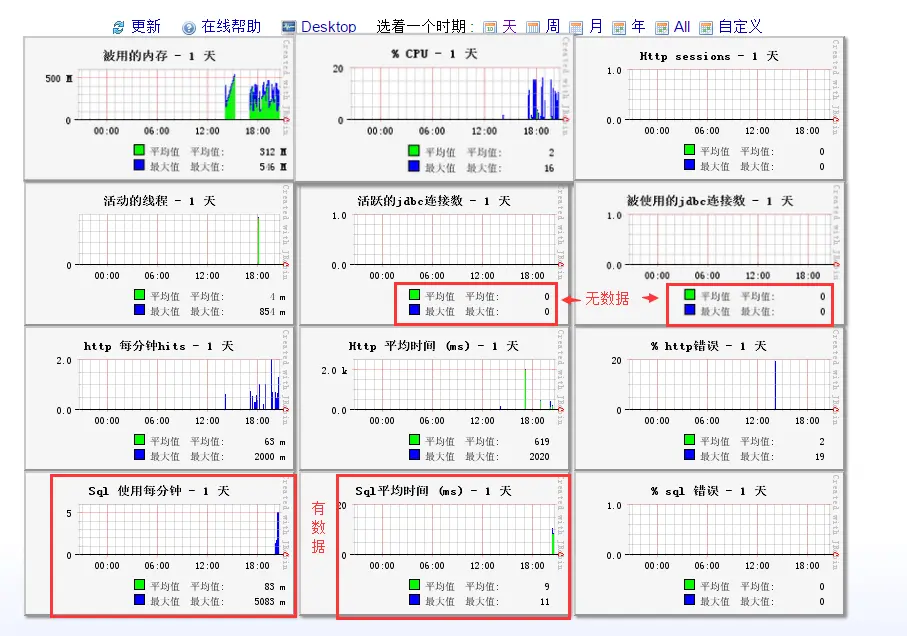The width and height of the screenshot is (907, 636).
Task: Click the Sql平均时间 maximum value 11
Action: tap(545, 602)
